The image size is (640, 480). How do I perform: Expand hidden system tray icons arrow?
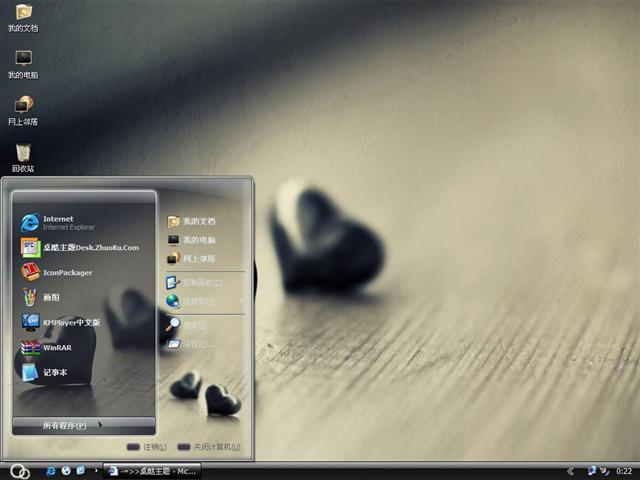pyautogui.click(x=570, y=470)
